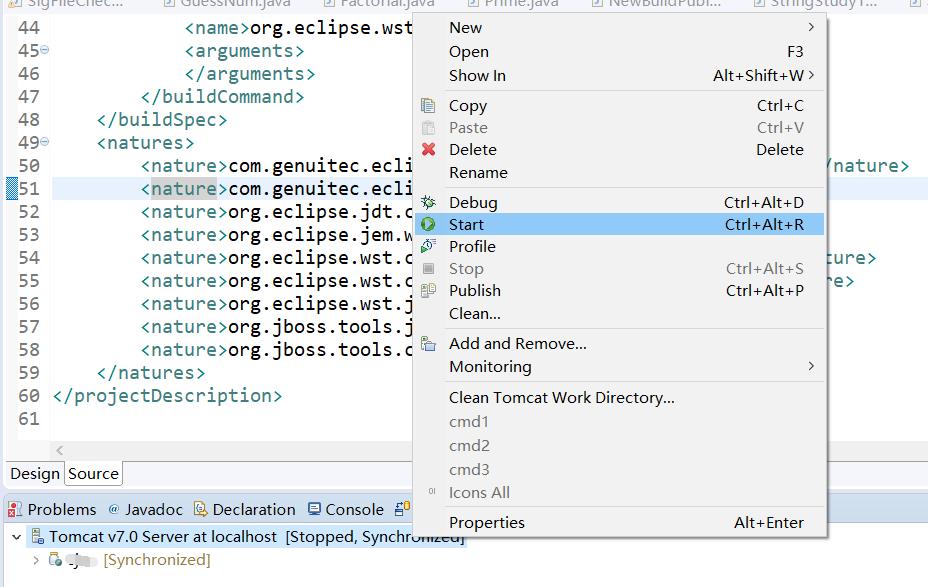928x587 pixels.
Task: Click the synchronized module icon under Tomcat
Action: [56, 559]
